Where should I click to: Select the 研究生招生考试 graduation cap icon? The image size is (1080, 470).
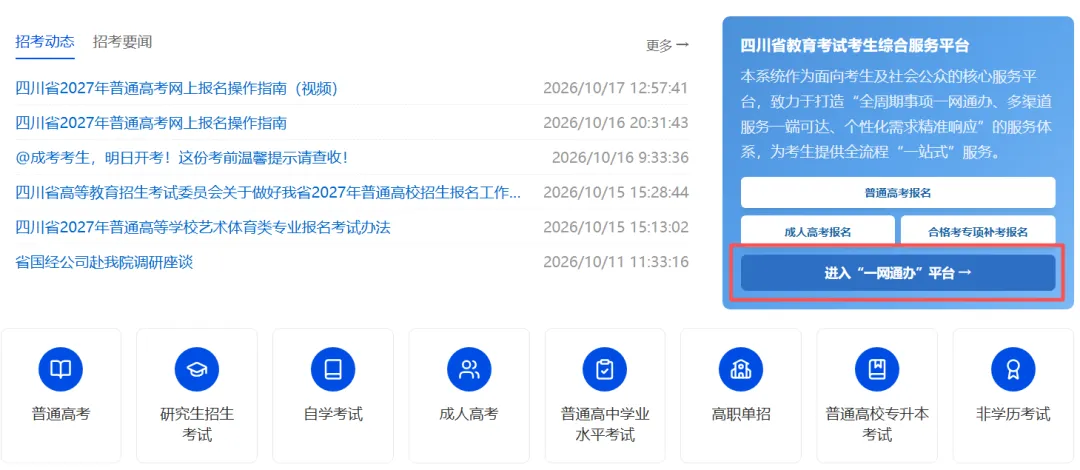point(196,370)
